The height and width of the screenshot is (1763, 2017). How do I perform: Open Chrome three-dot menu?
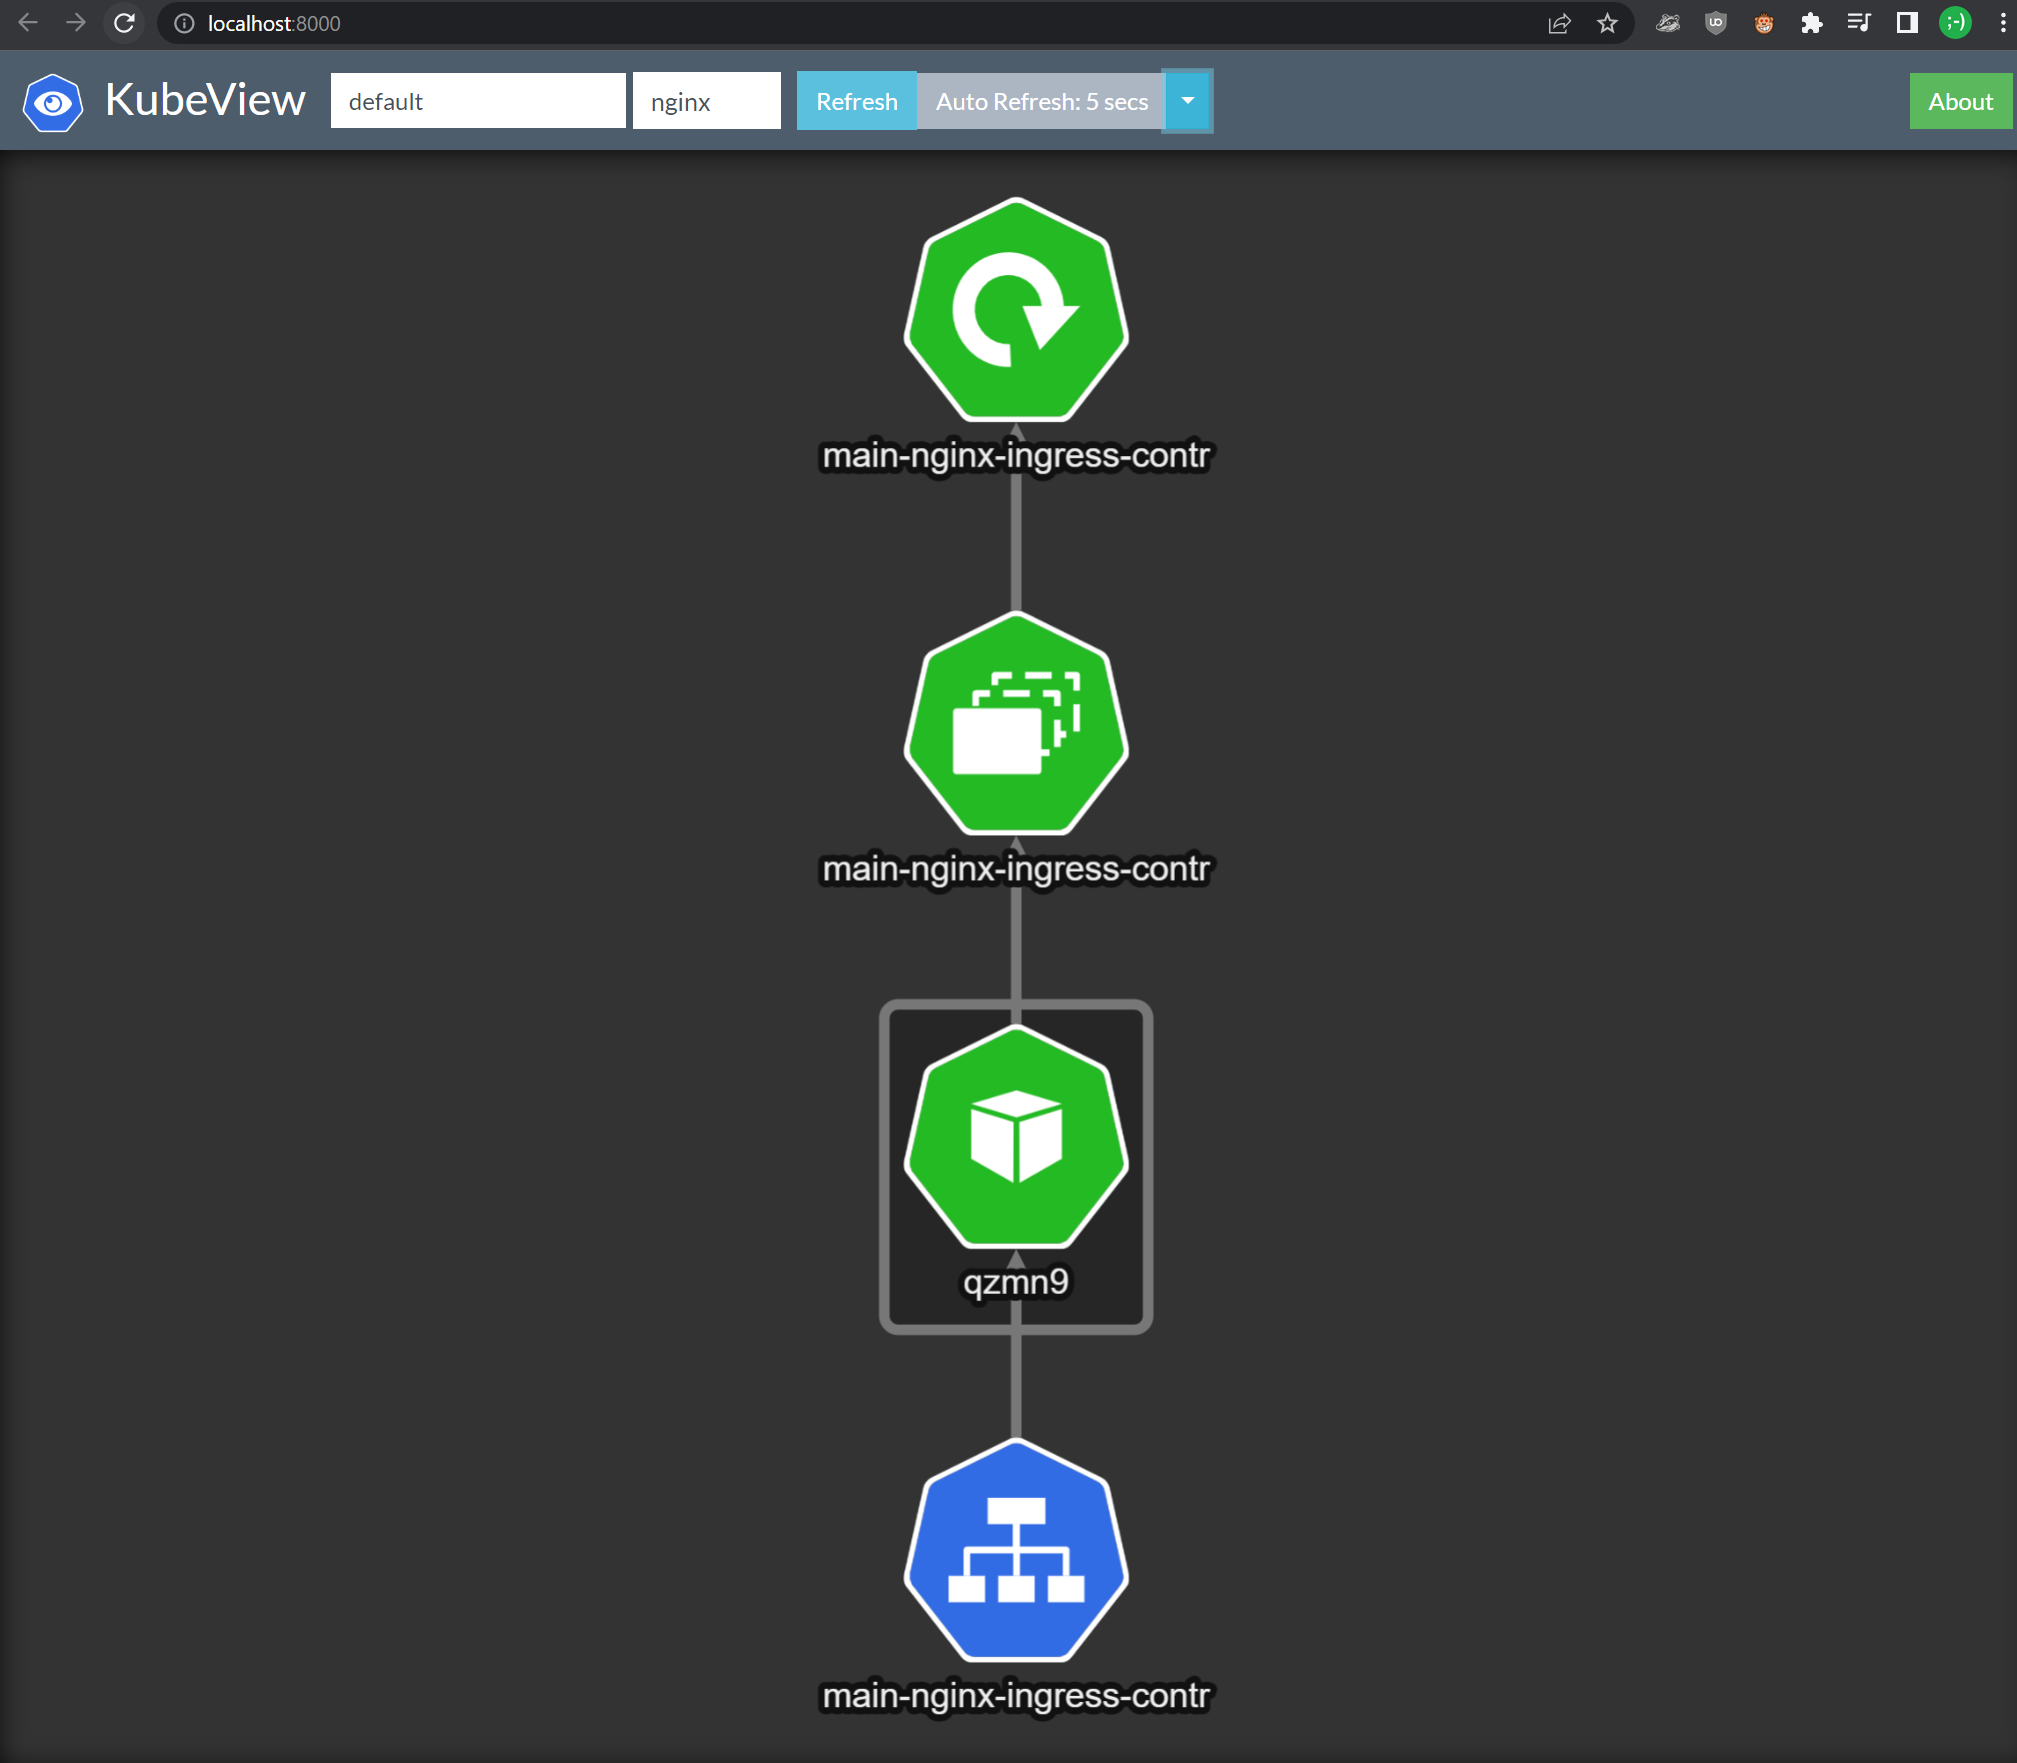2002,23
